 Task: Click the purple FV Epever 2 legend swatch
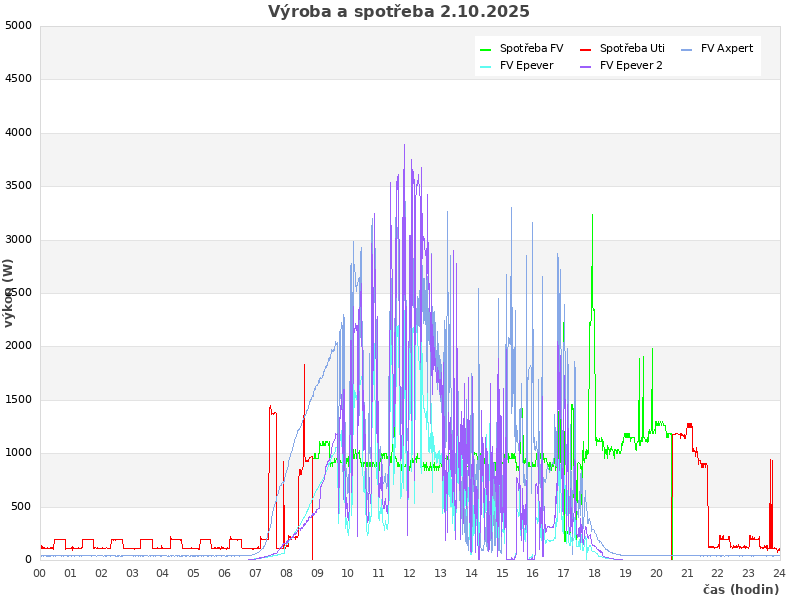point(586,66)
